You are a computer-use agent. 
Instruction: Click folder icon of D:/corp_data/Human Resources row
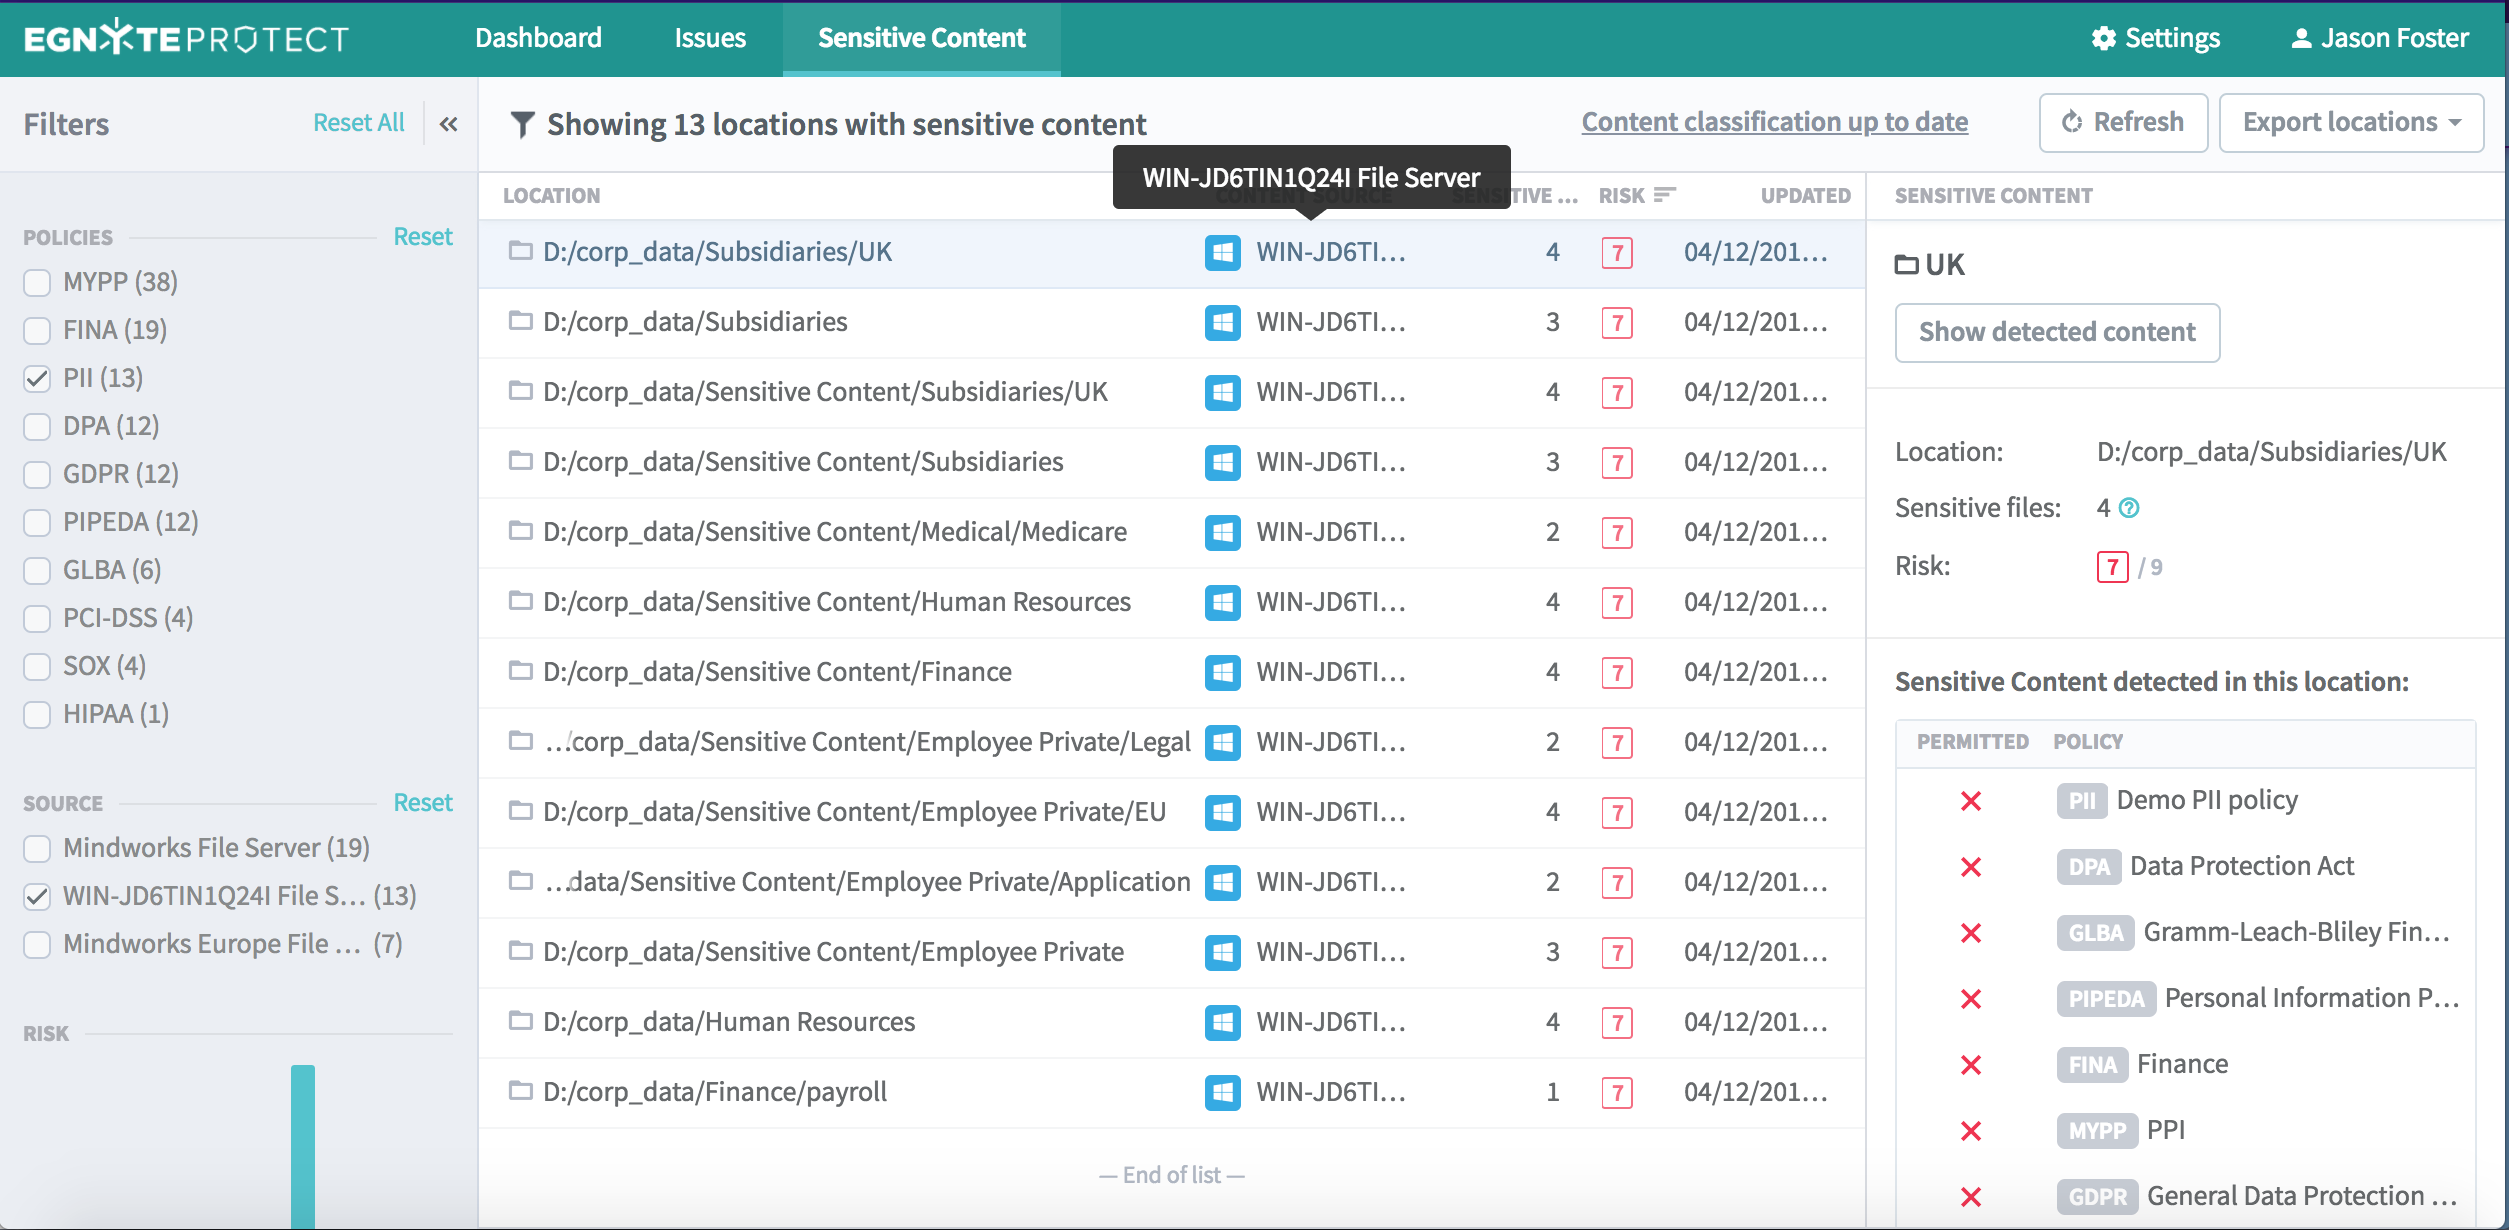click(520, 1021)
